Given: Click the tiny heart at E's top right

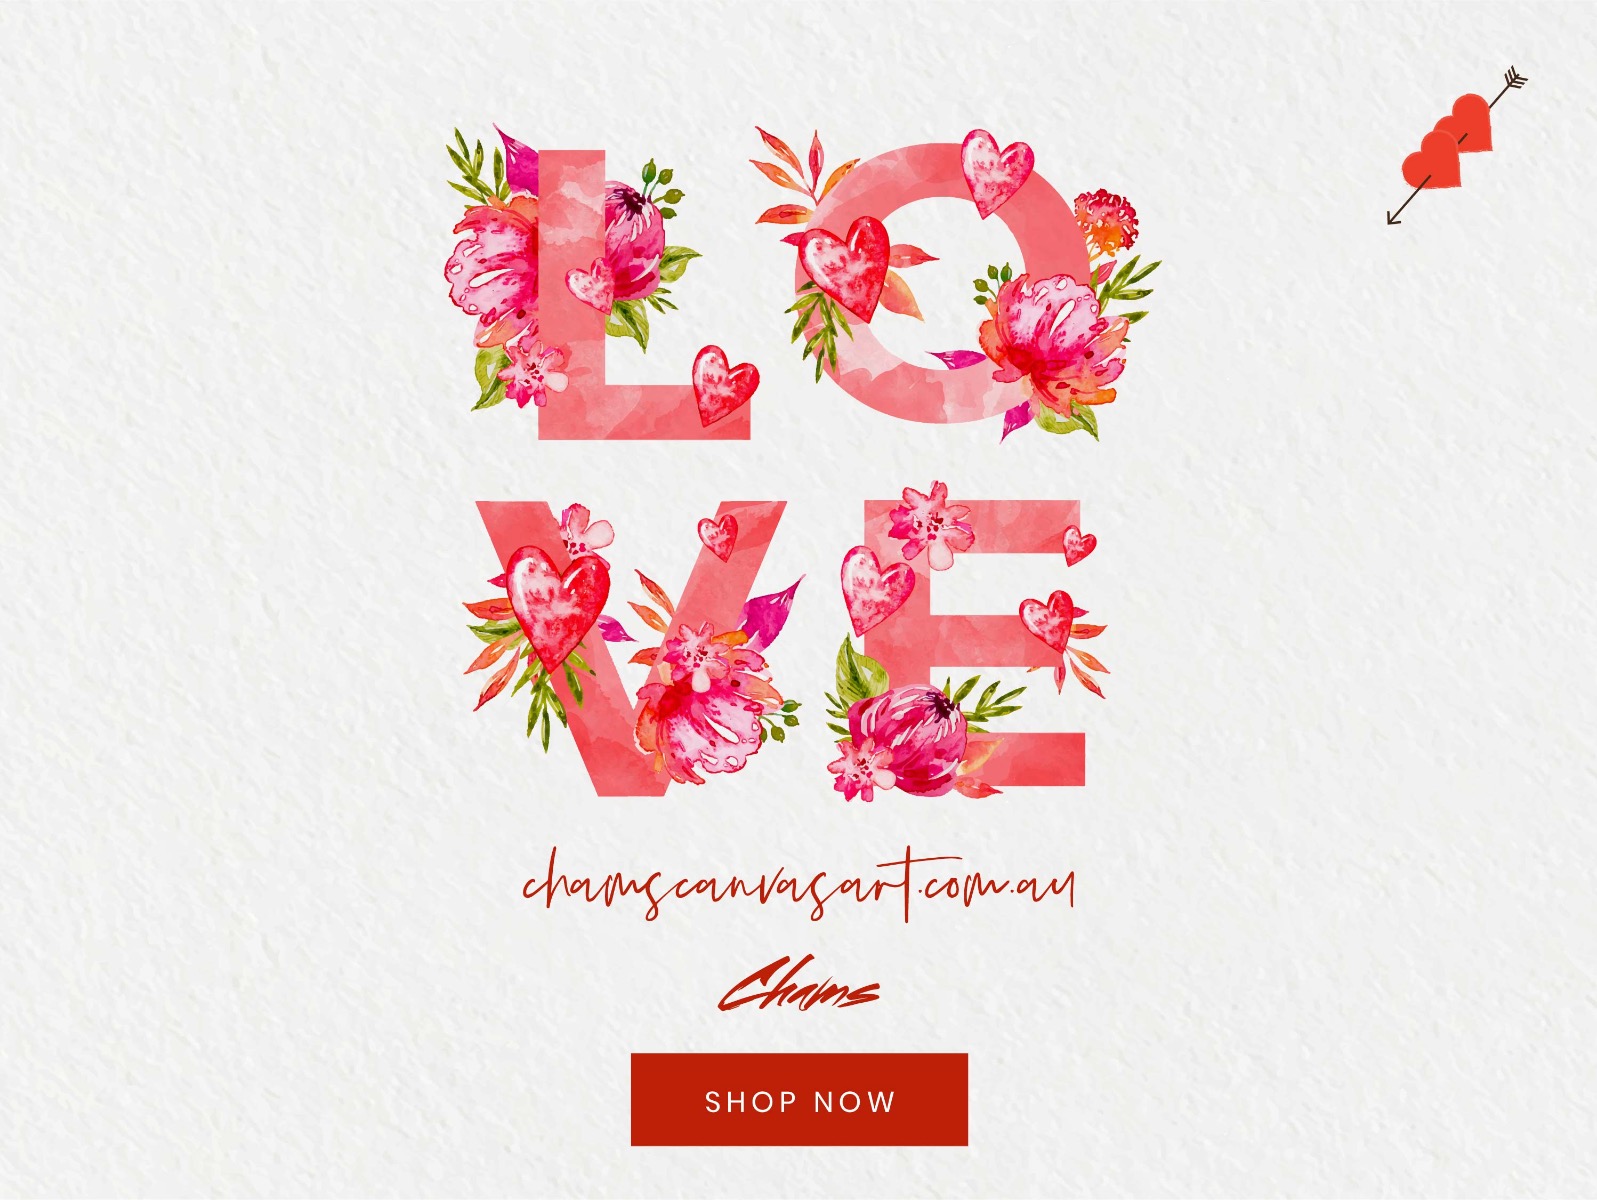Looking at the screenshot, I should 1078,546.
